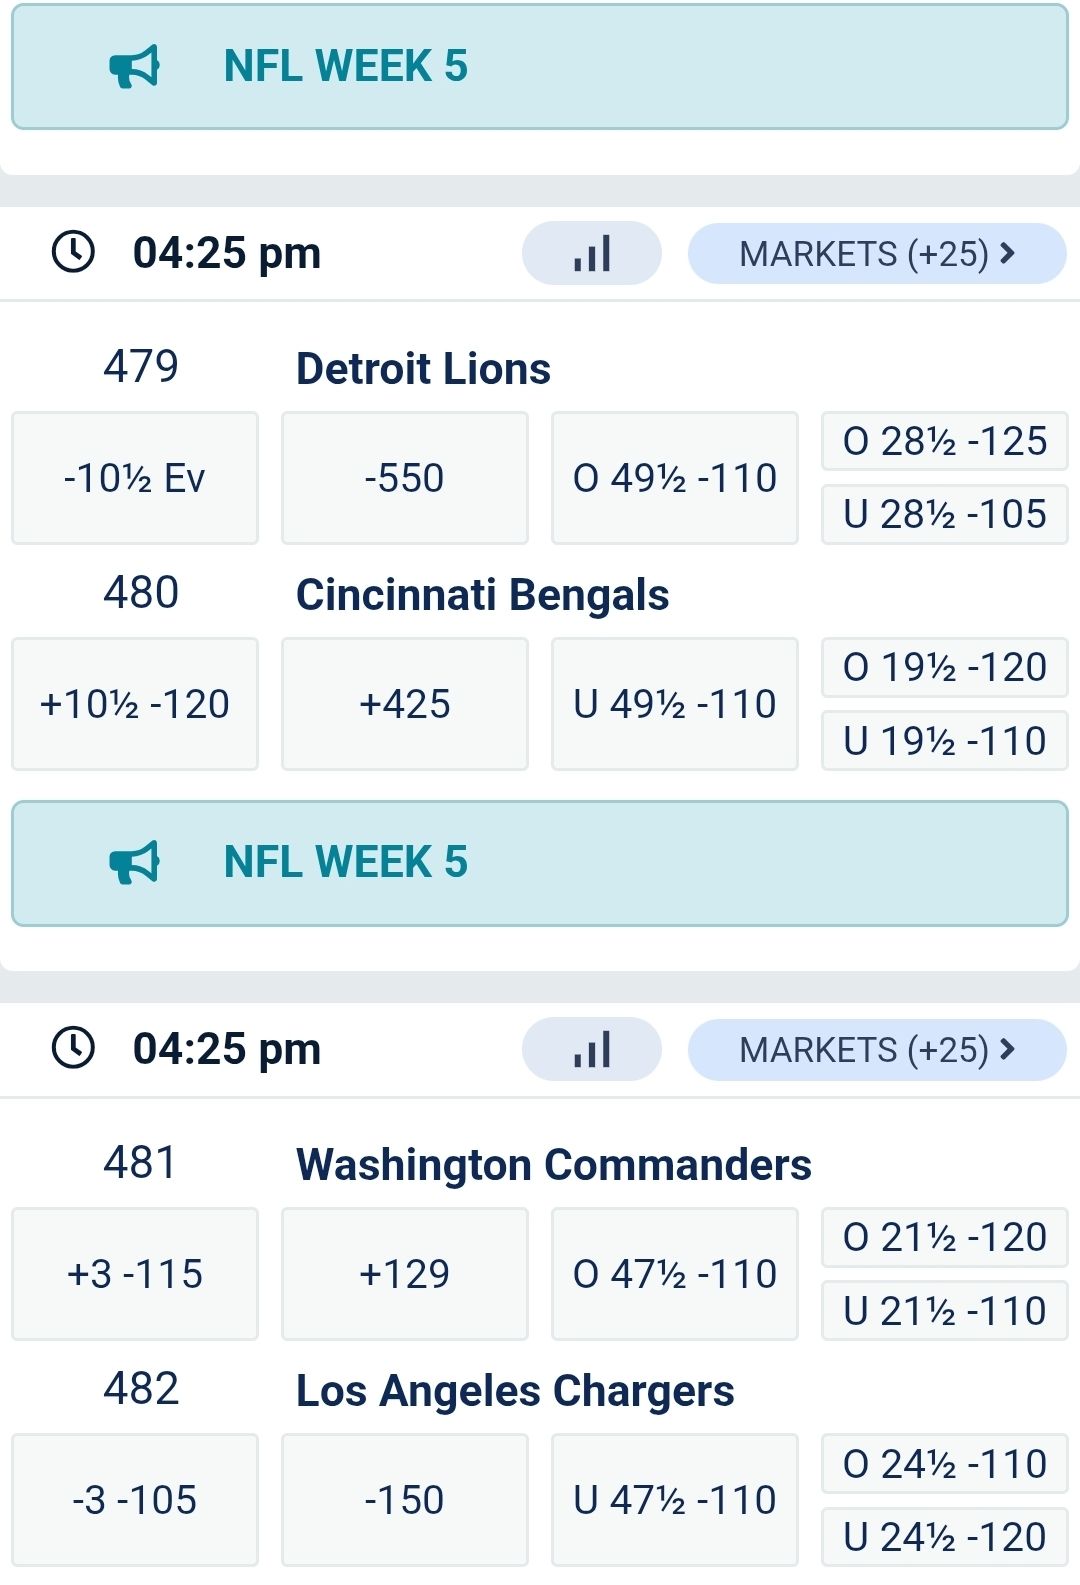1080x1585 pixels.
Task: Choose Lions team total O 28½ -125
Action: 945,441
